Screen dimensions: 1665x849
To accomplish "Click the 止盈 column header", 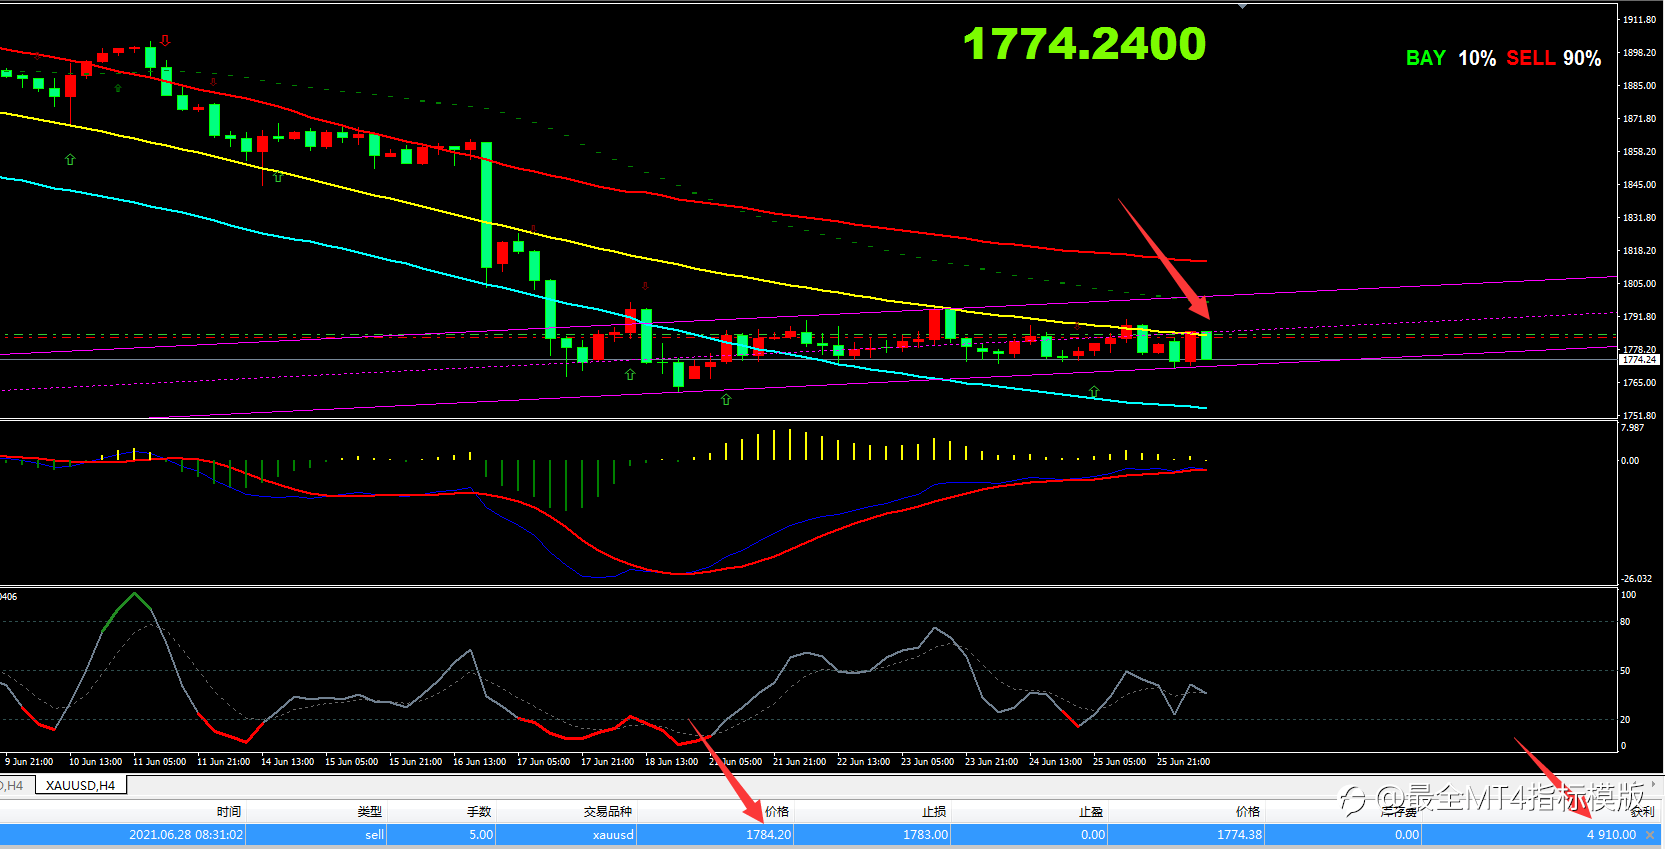I will point(1091,811).
